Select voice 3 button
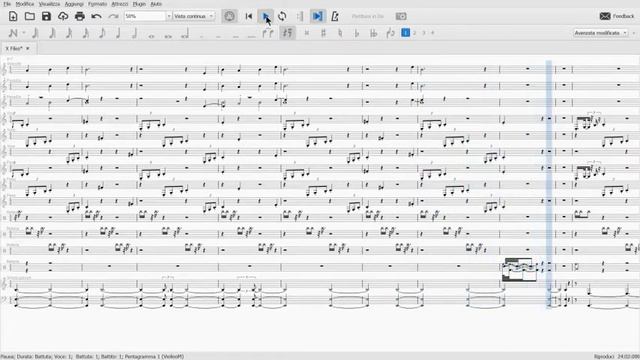The image size is (640, 360). coord(424,33)
